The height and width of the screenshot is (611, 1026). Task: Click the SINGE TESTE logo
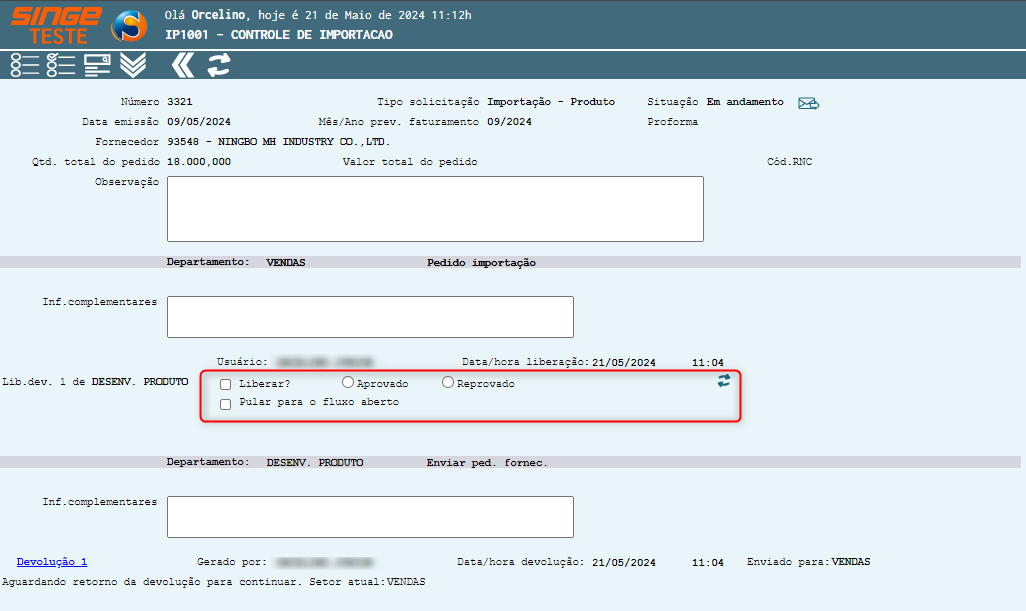pyautogui.click(x=56, y=25)
